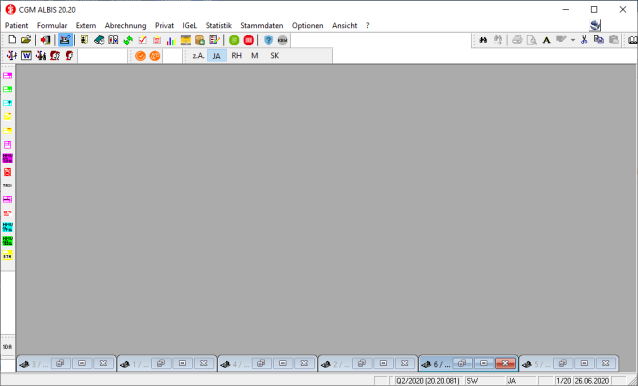Open the ? help menu
Screen dimensions: 638x386
coord(367,26)
